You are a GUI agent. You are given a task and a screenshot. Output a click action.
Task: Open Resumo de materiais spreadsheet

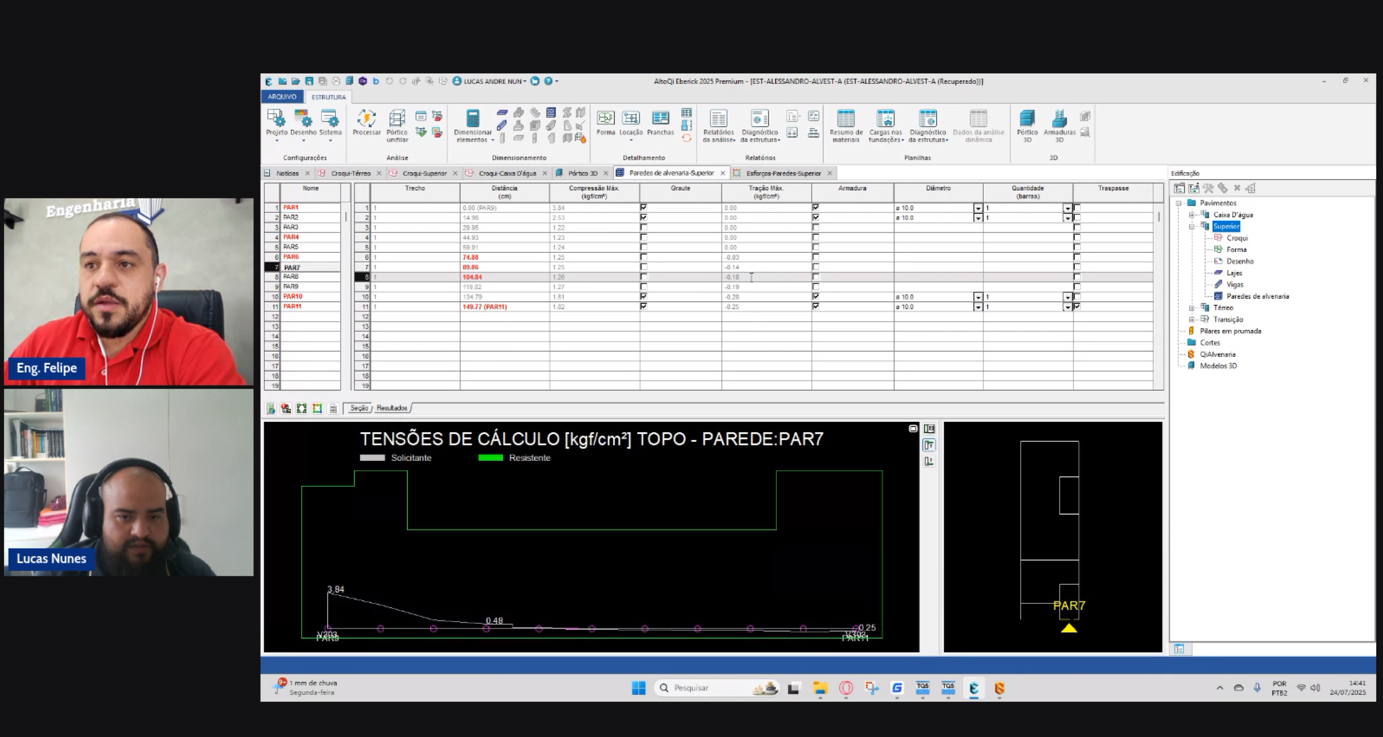(x=845, y=119)
